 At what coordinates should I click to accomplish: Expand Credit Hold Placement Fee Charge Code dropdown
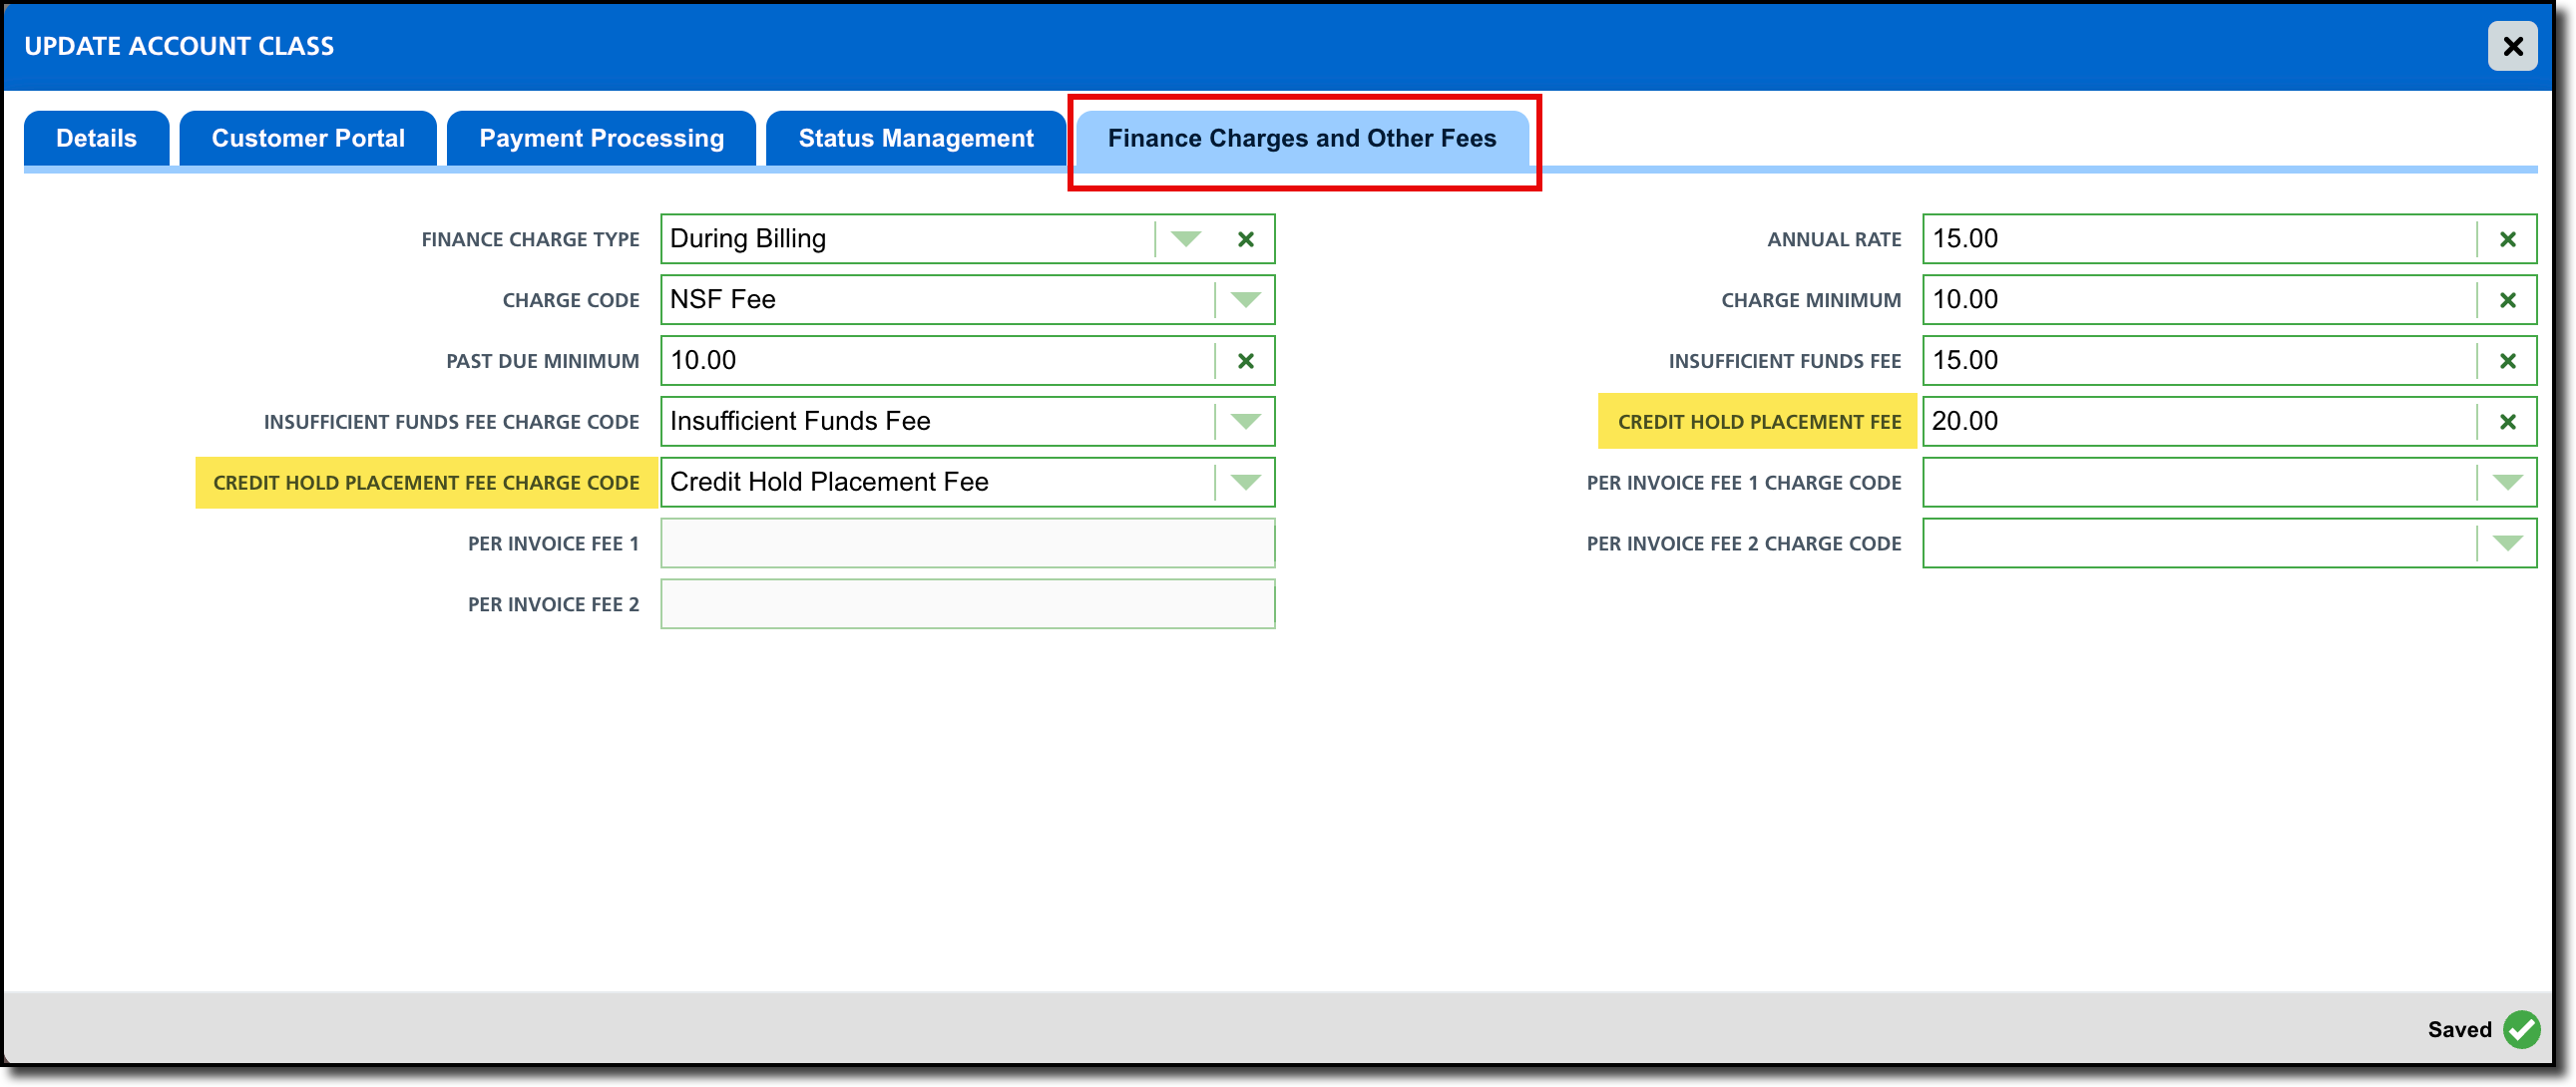coord(1245,483)
